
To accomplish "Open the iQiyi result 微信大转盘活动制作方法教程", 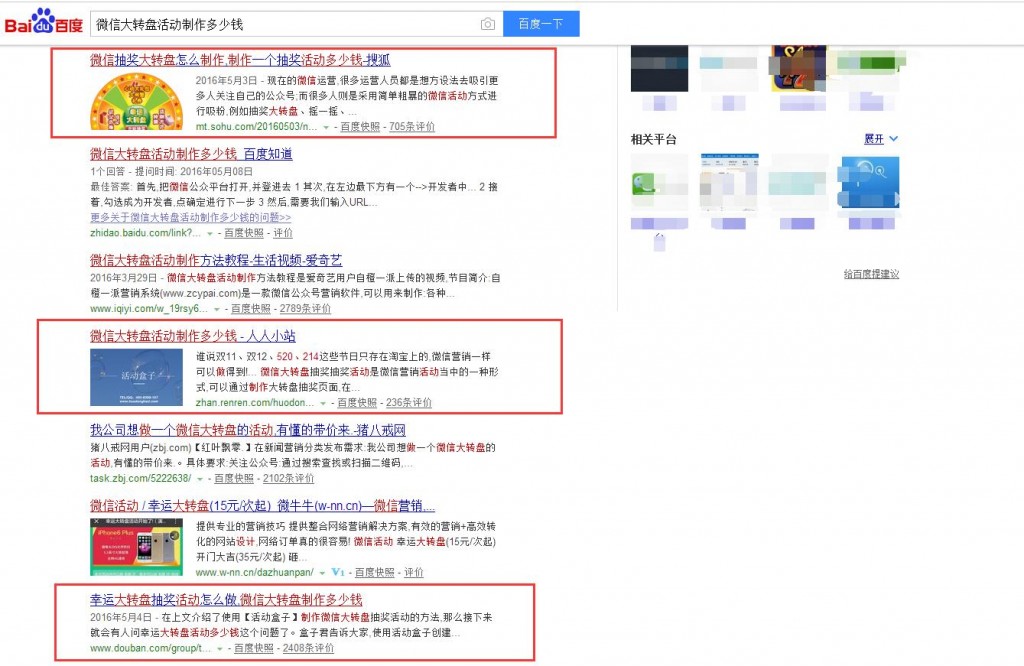I will (216, 261).
